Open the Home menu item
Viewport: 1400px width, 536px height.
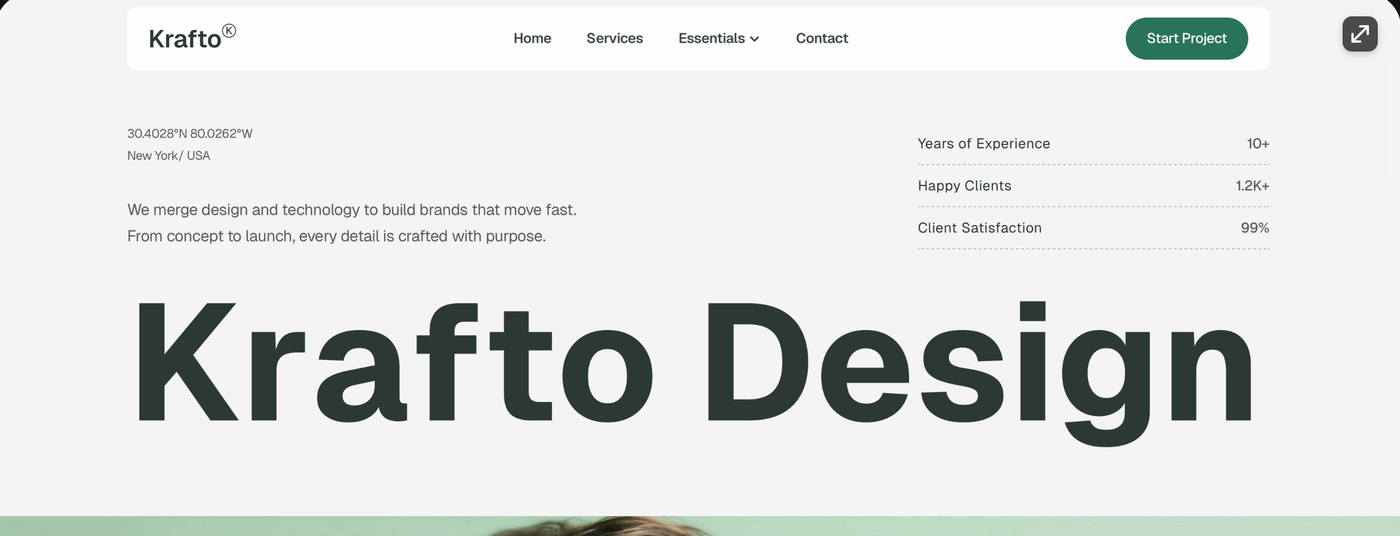[532, 38]
